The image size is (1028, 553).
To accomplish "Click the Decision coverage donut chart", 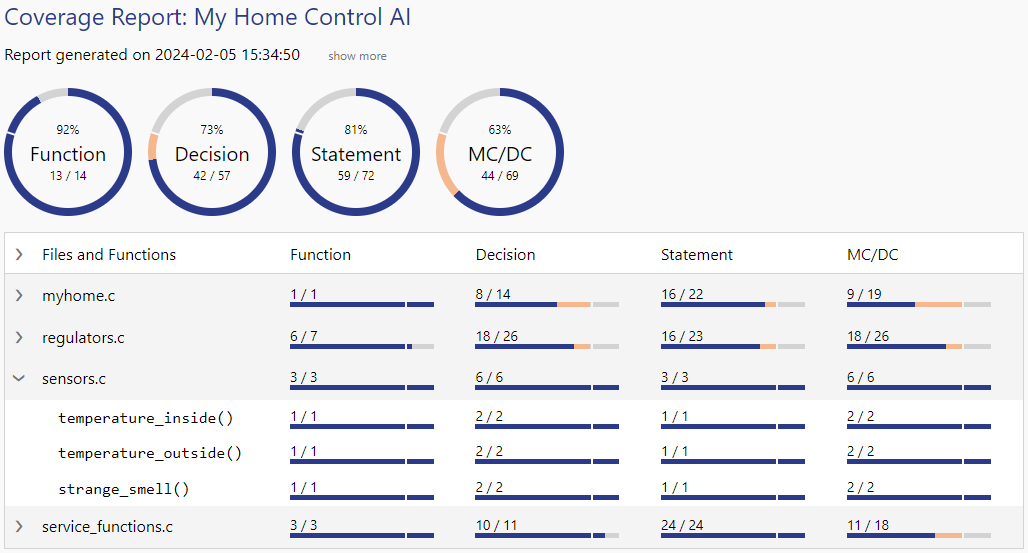I will coord(212,153).
